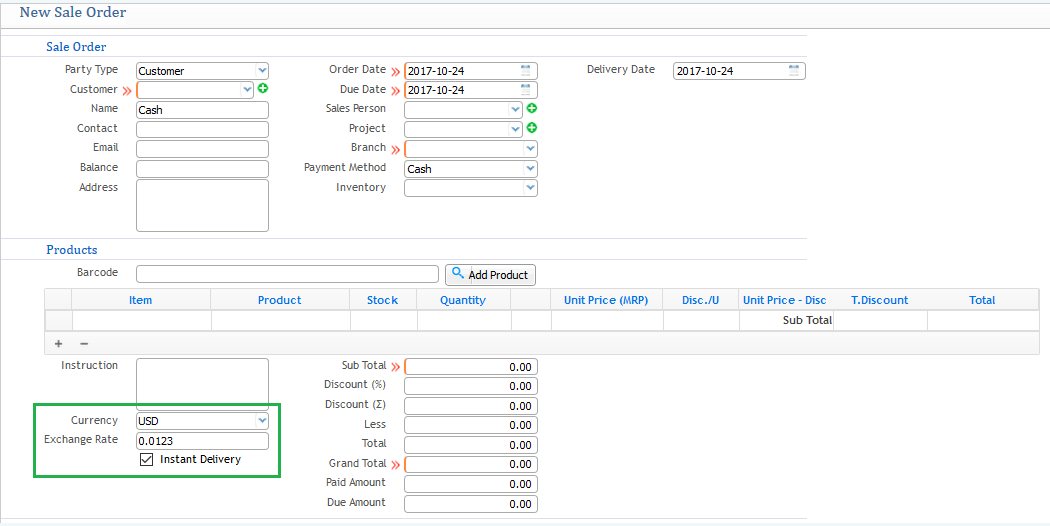Click the Balance field
This screenshot has height=526, width=1050.
(202, 168)
